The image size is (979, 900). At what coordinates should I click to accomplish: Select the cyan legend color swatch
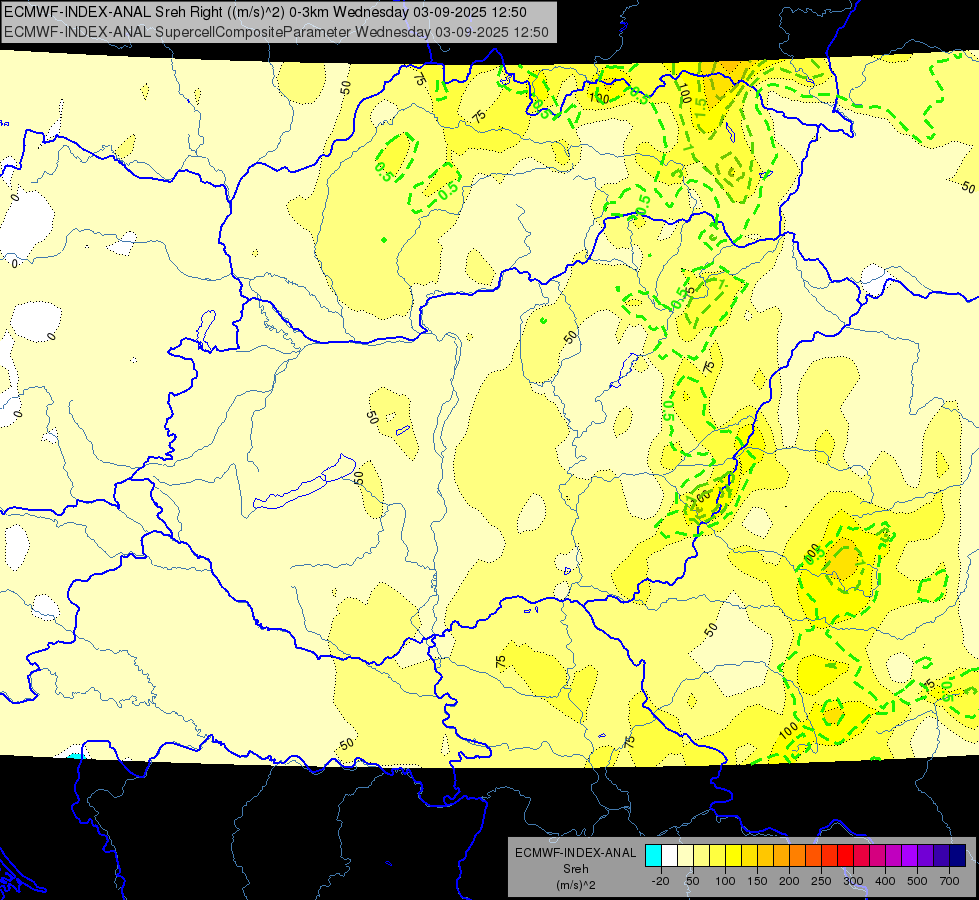click(x=653, y=856)
